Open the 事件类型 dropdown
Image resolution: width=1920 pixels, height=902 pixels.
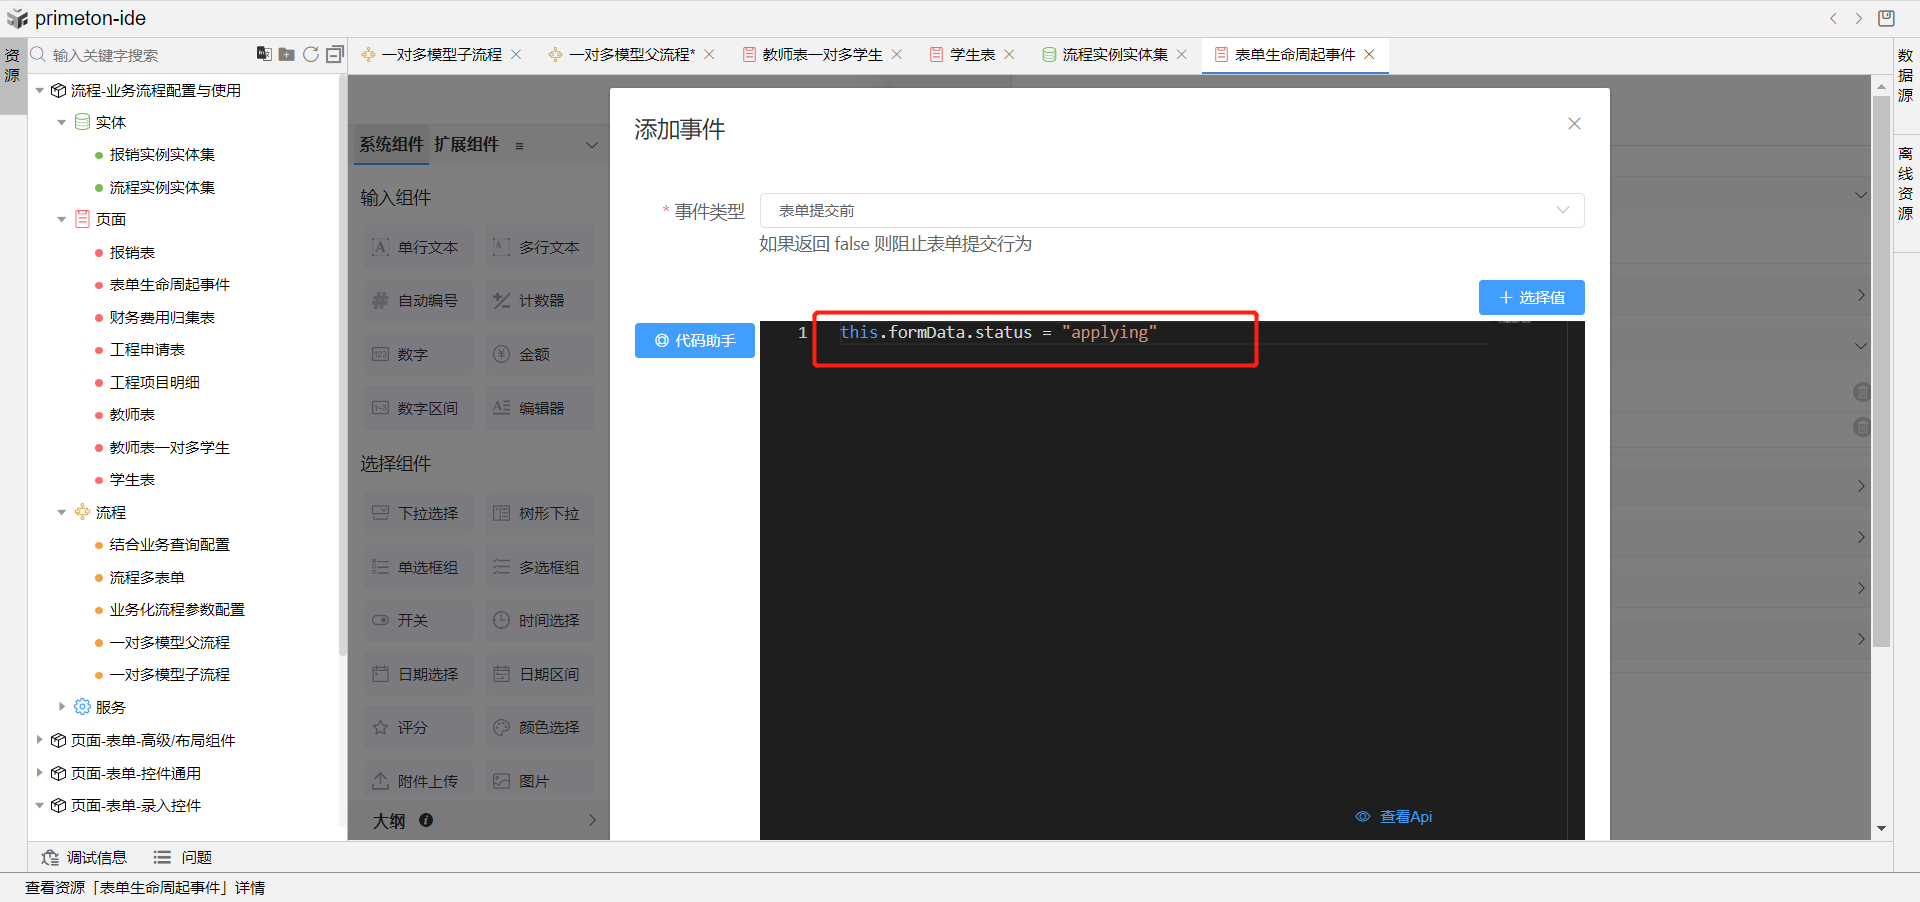tap(1171, 211)
